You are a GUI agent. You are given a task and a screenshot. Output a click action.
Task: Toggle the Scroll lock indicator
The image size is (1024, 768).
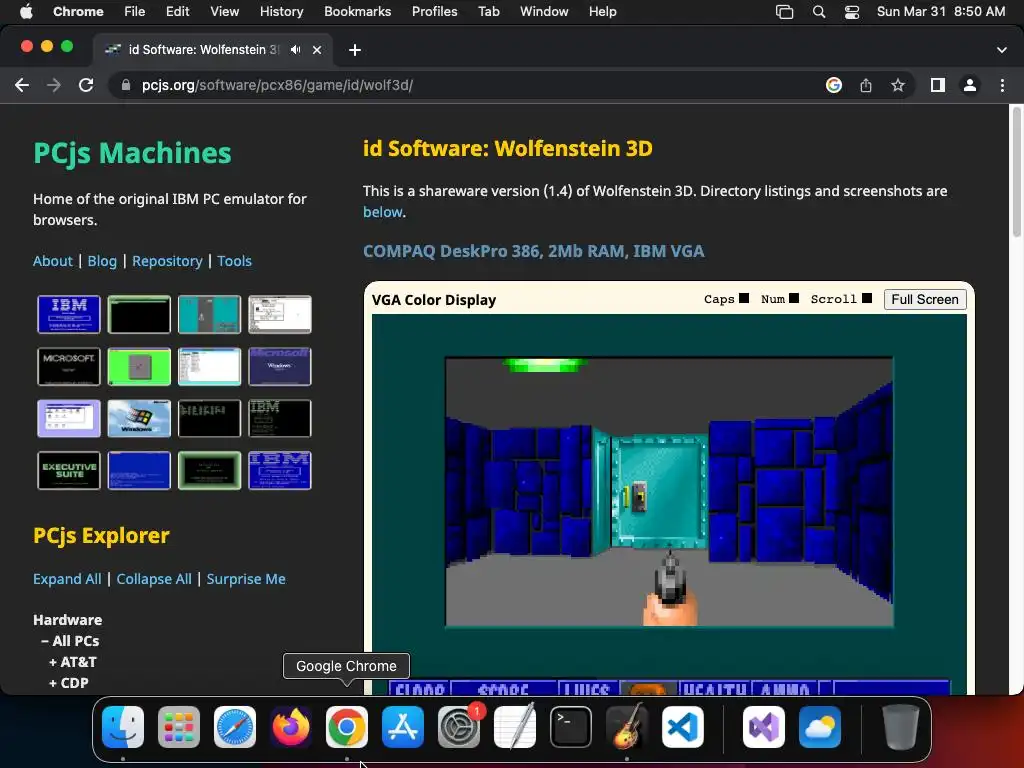(x=867, y=298)
